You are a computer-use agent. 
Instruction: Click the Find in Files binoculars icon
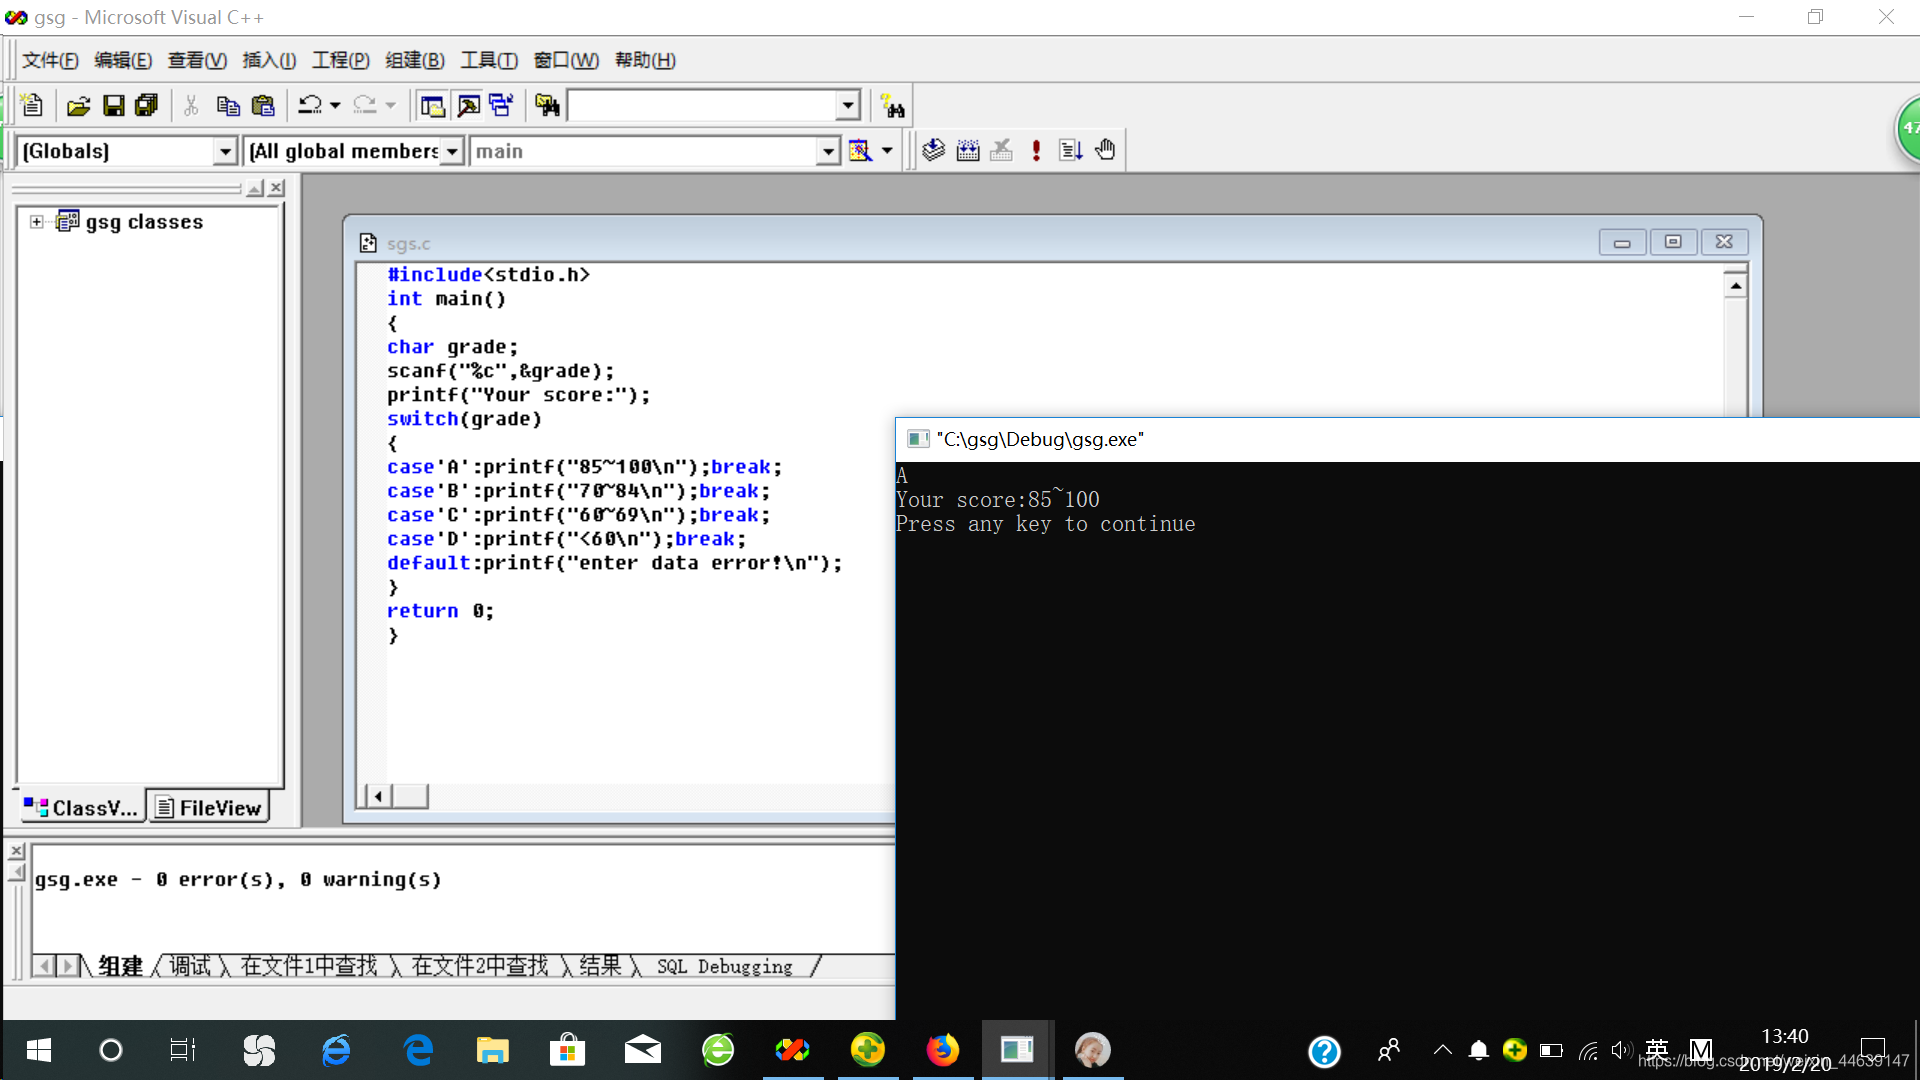(547, 105)
